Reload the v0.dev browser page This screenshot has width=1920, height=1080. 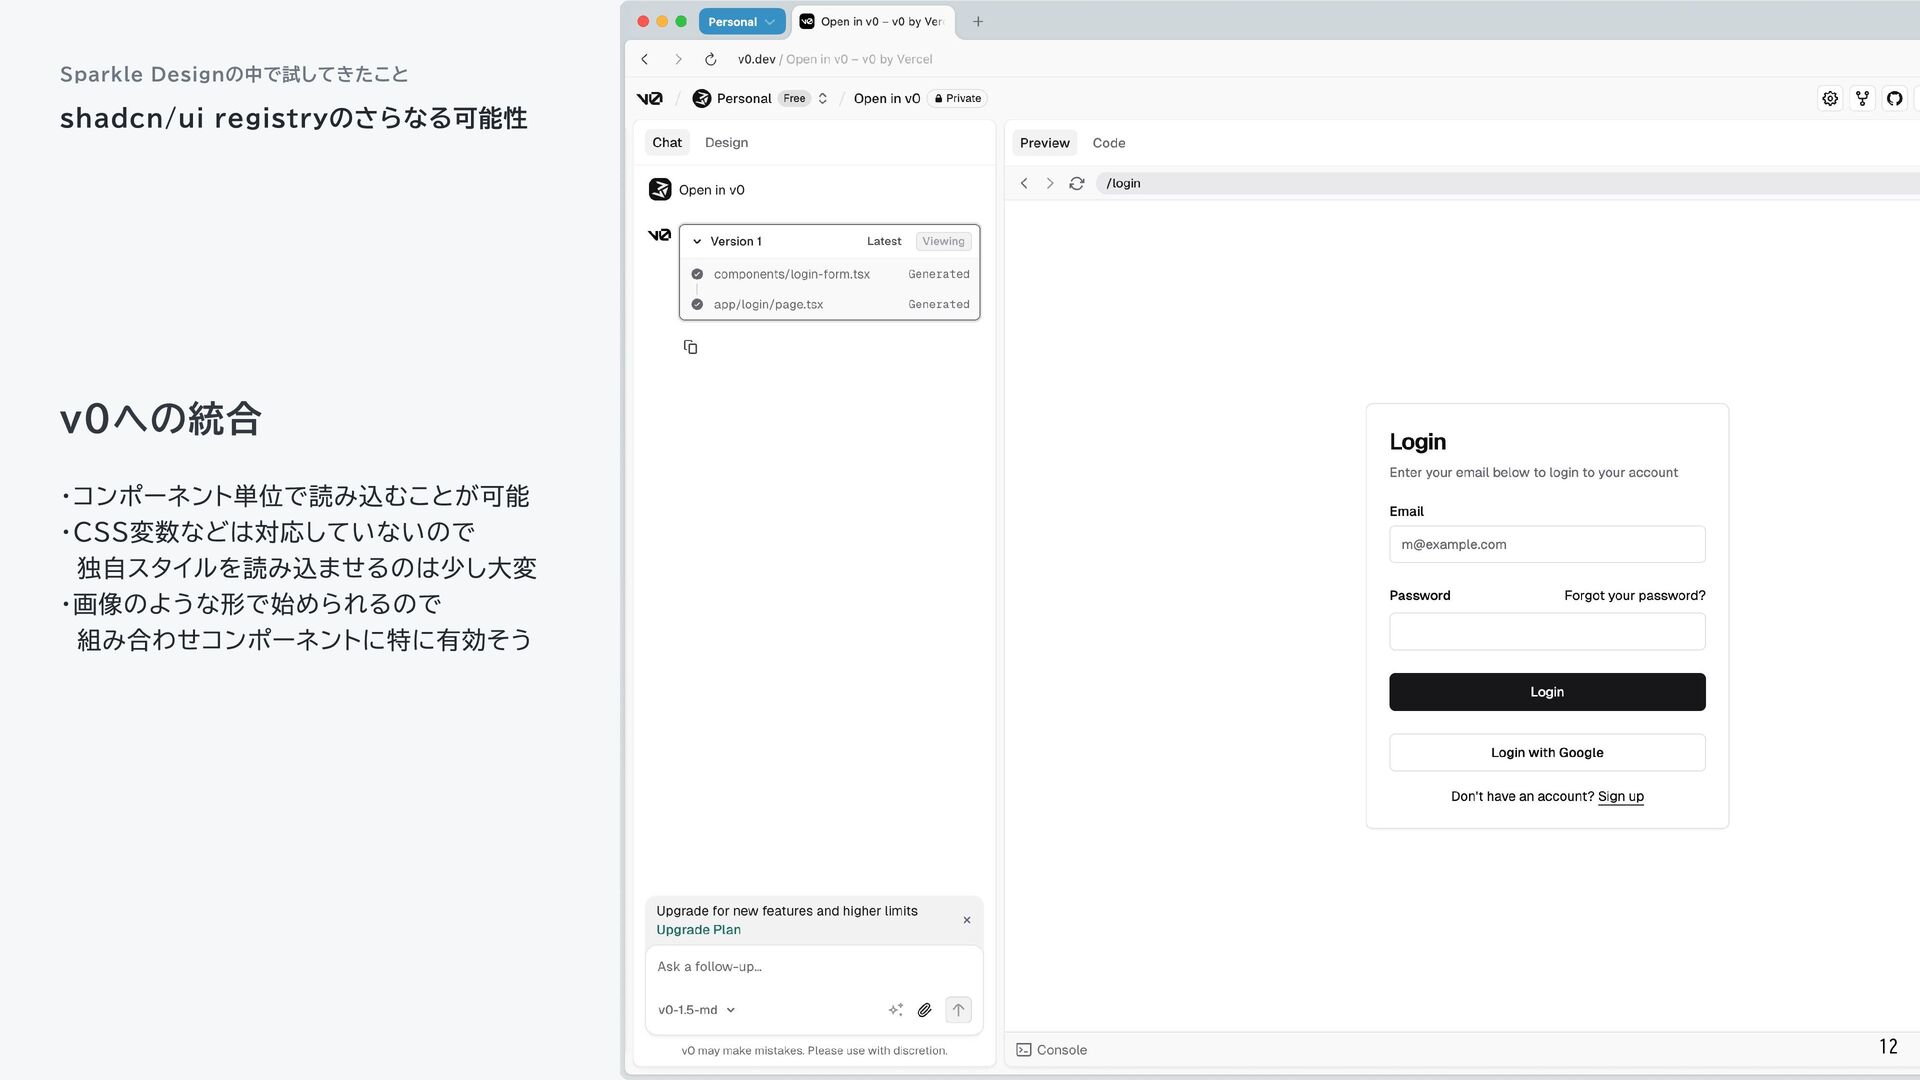pyautogui.click(x=711, y=59)
